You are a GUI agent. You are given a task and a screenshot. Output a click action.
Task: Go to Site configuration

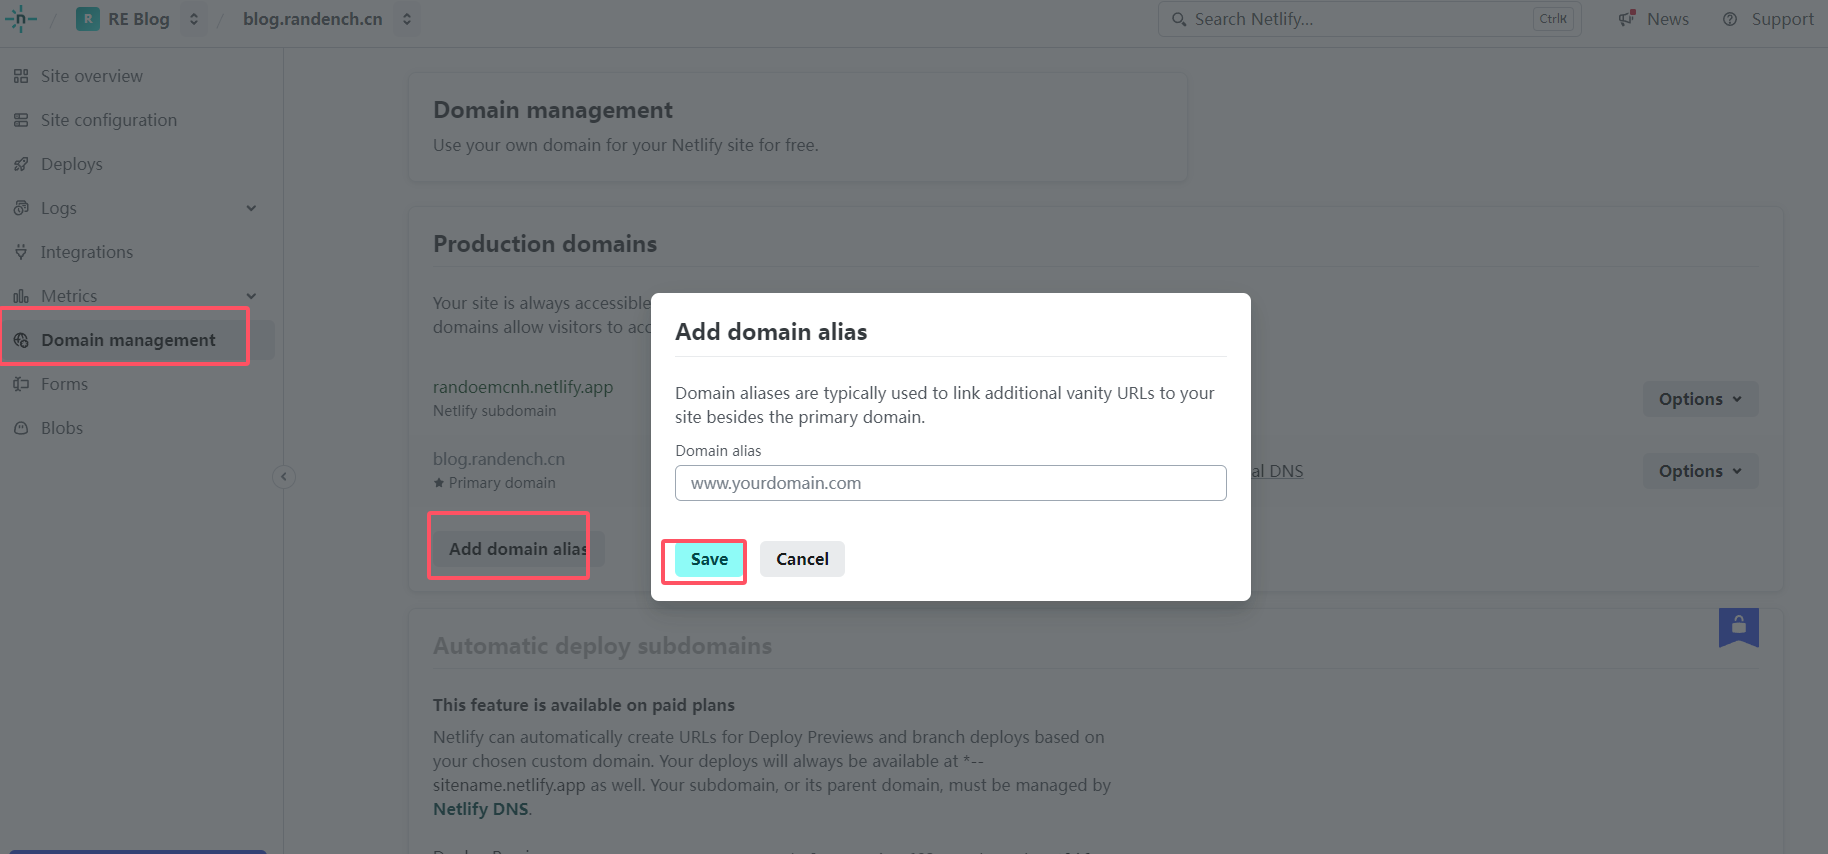[x=108, y=120]
